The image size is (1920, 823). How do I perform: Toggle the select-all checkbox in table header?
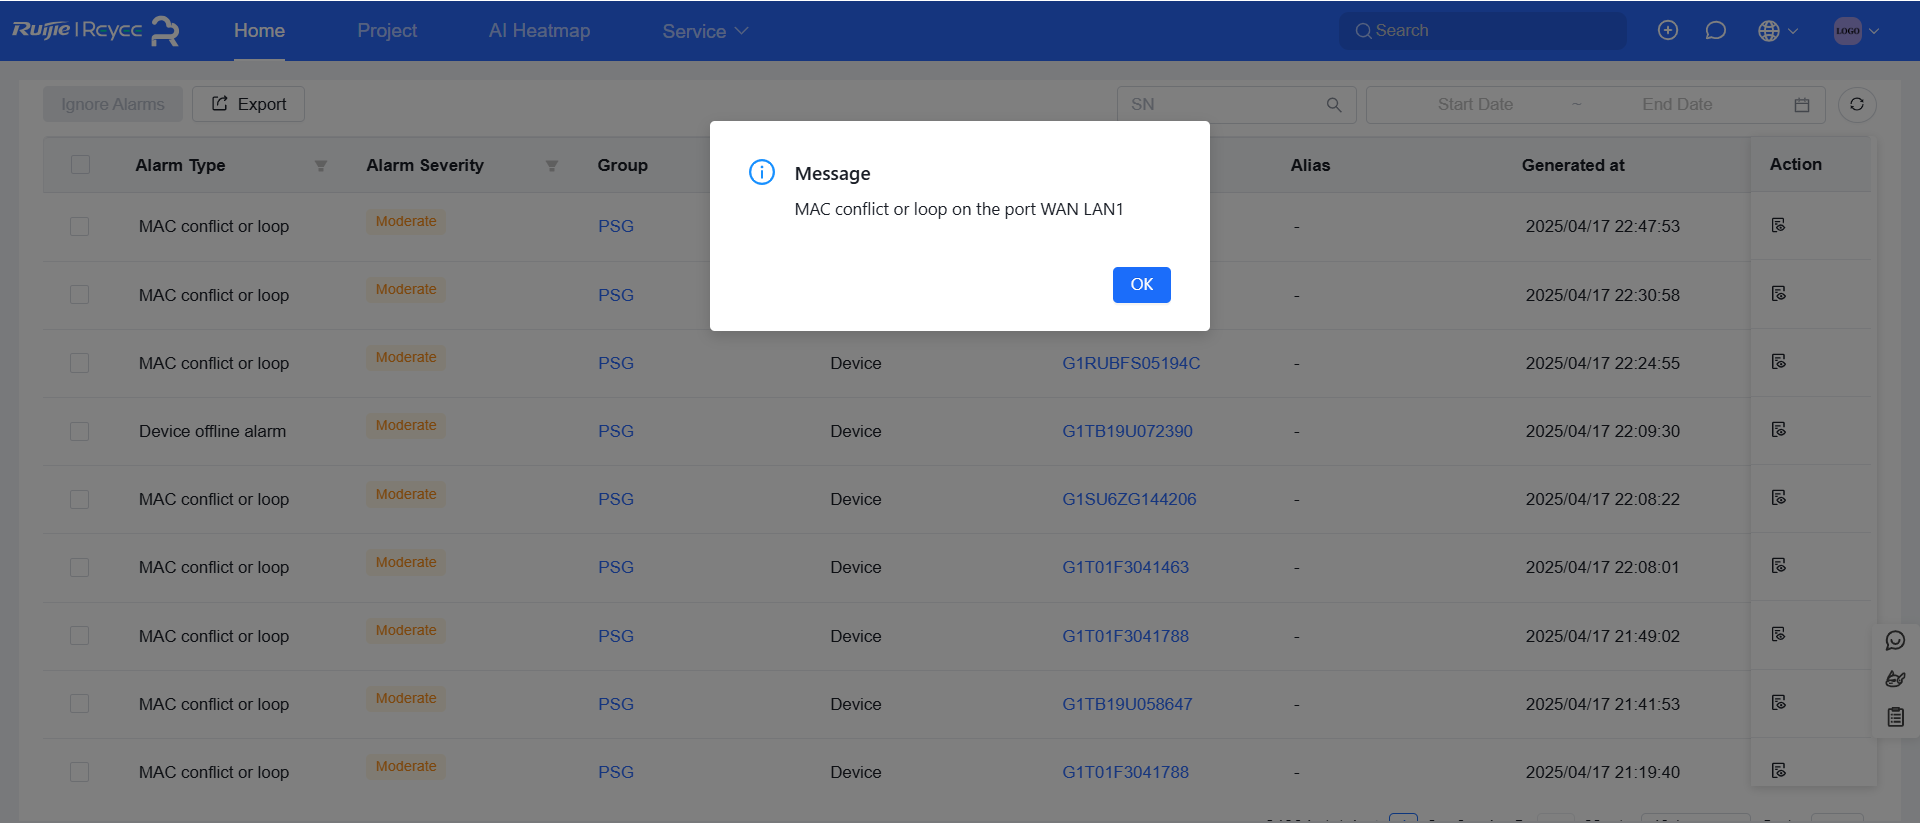point(81,165)
